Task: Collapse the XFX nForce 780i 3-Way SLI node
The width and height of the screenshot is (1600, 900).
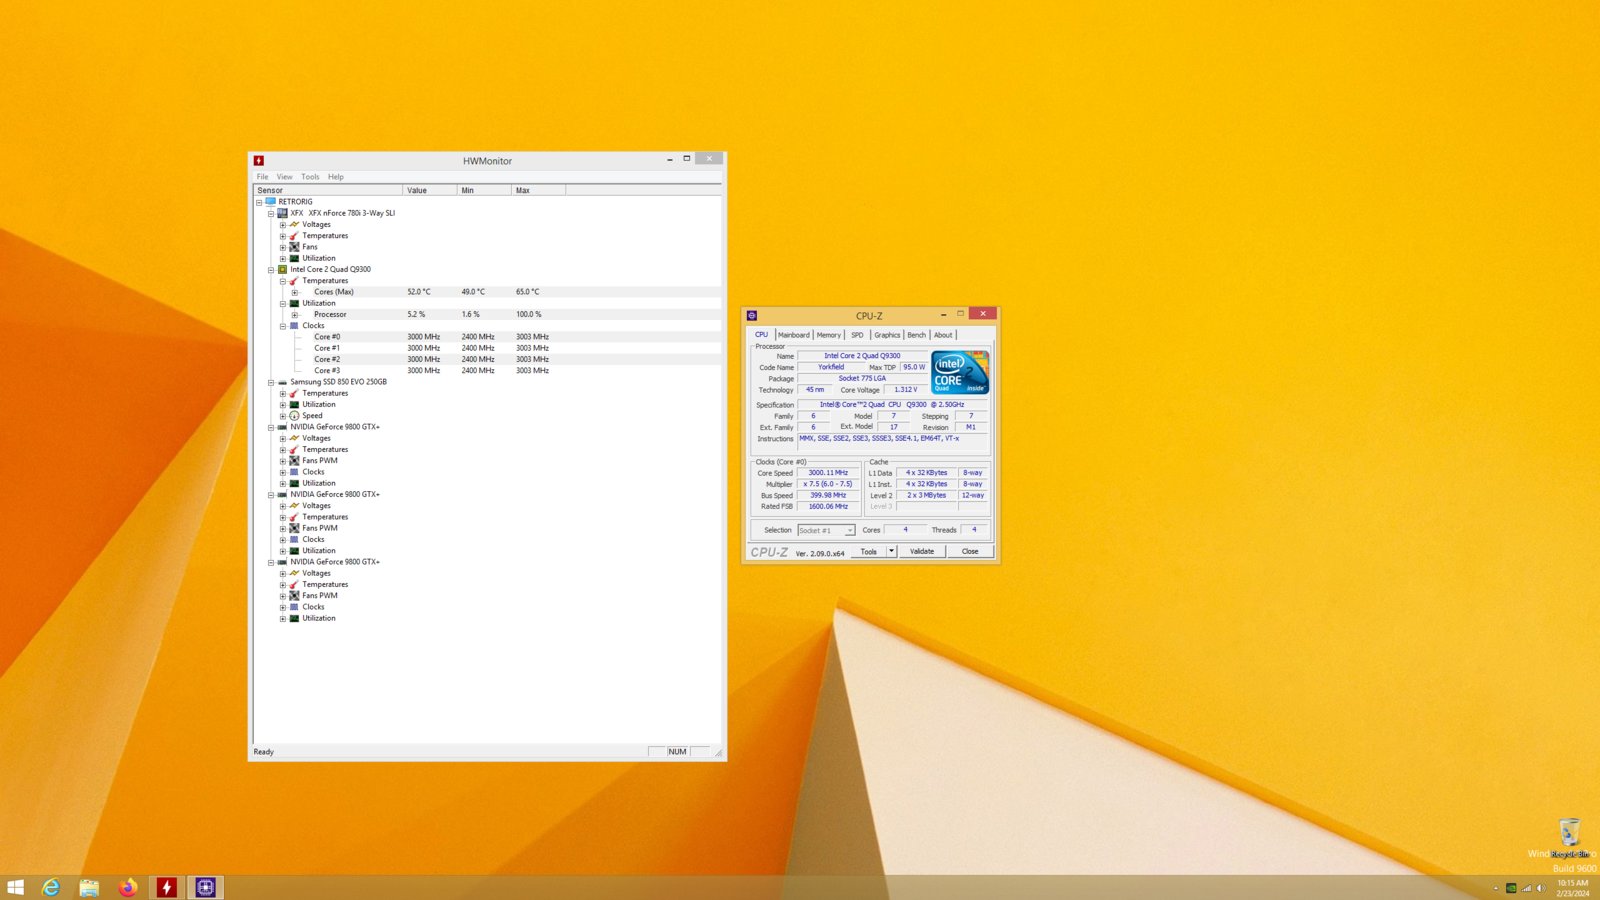Action: click(x=271, y=213)
